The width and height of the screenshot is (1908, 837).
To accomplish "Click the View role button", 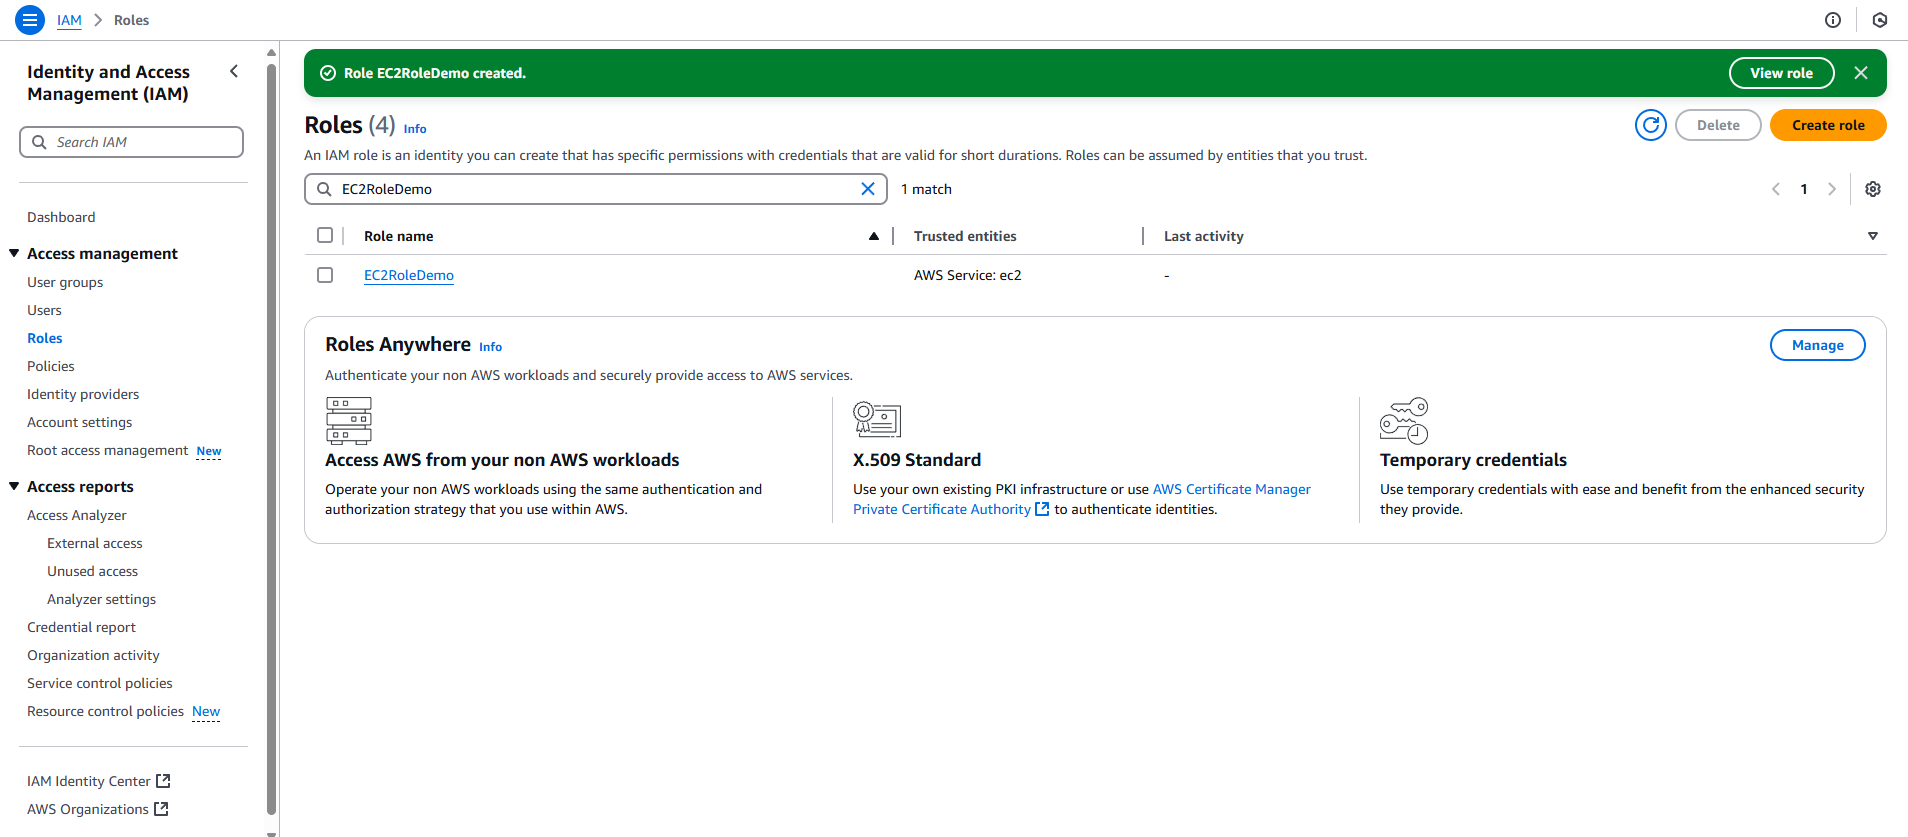I will point(1780,73).
